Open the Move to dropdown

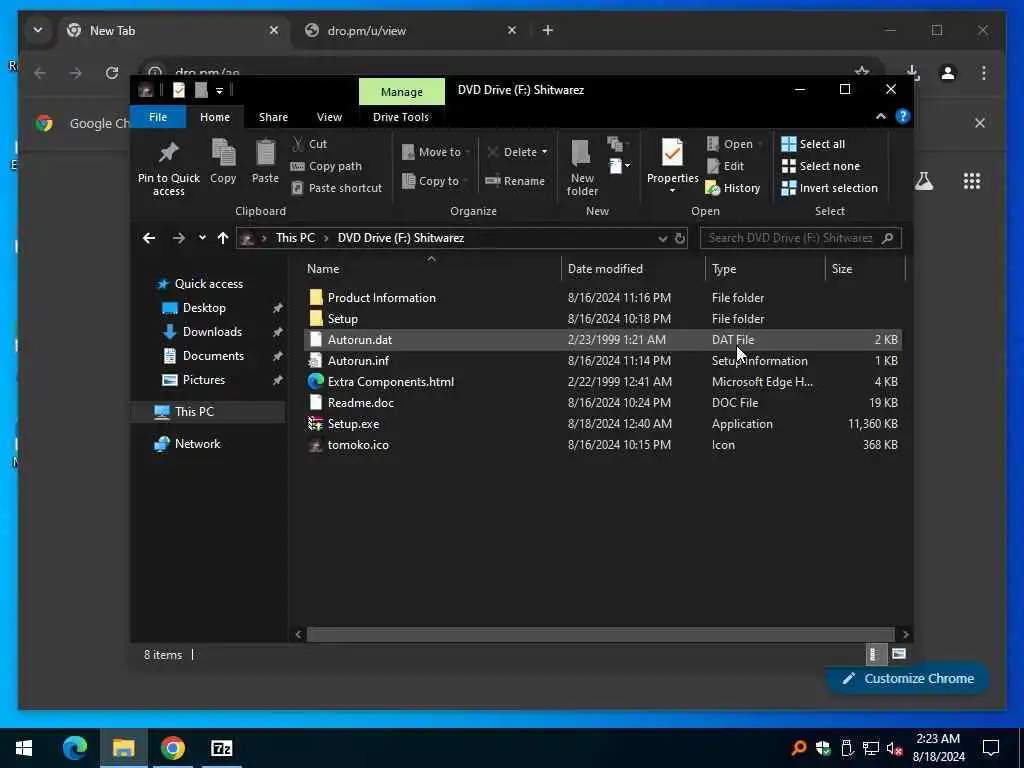436,152
